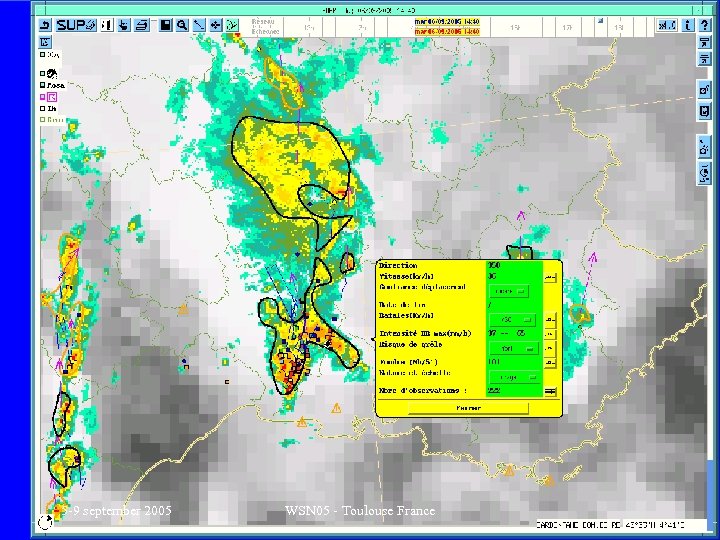Click the graph button beside Vitesse row
The height and width of the screenshot is (540, 720).
coord(550,277)
